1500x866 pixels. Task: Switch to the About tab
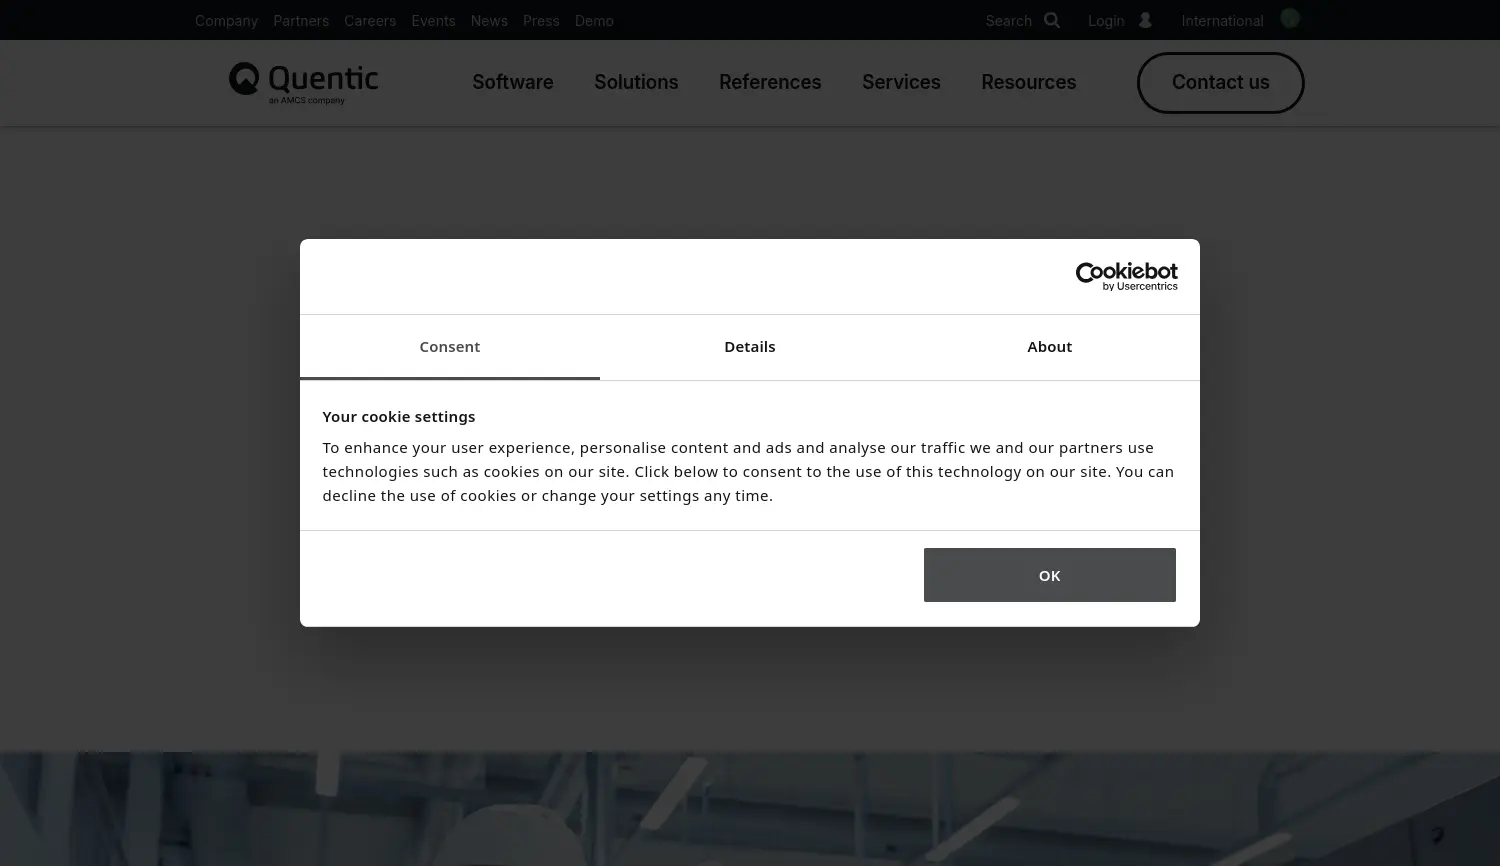(x=1049, y=346)
